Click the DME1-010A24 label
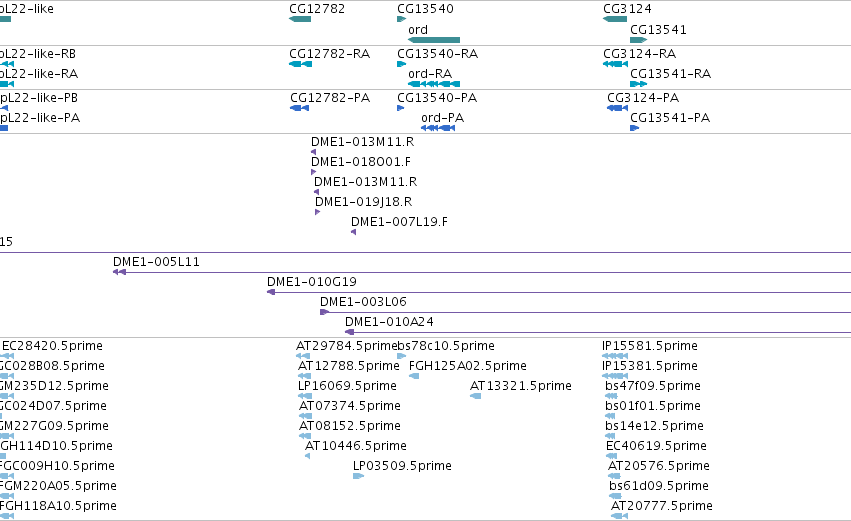Screen dimensions: 851x521 389,322
